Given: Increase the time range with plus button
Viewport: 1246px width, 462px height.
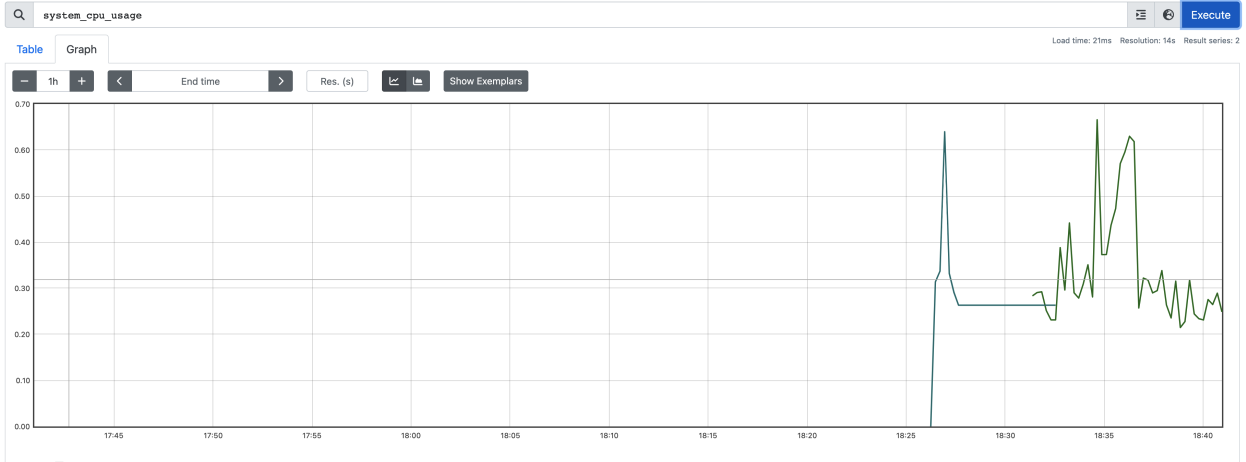Looking at the screenshot, I should click(82, 81).
